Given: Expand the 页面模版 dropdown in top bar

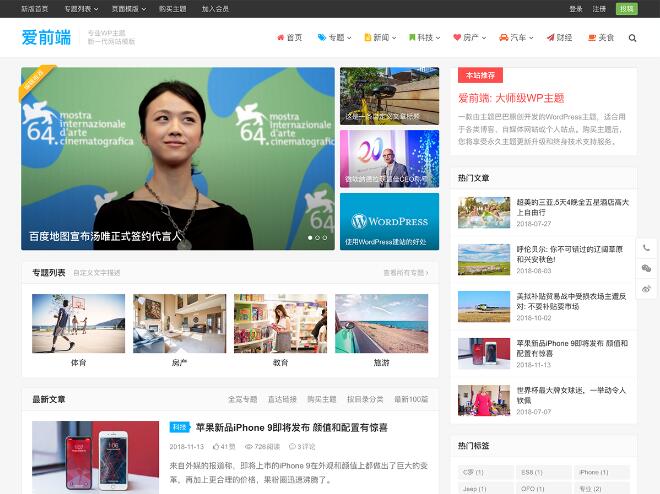Looking at the screenshot, I should 129,9.
